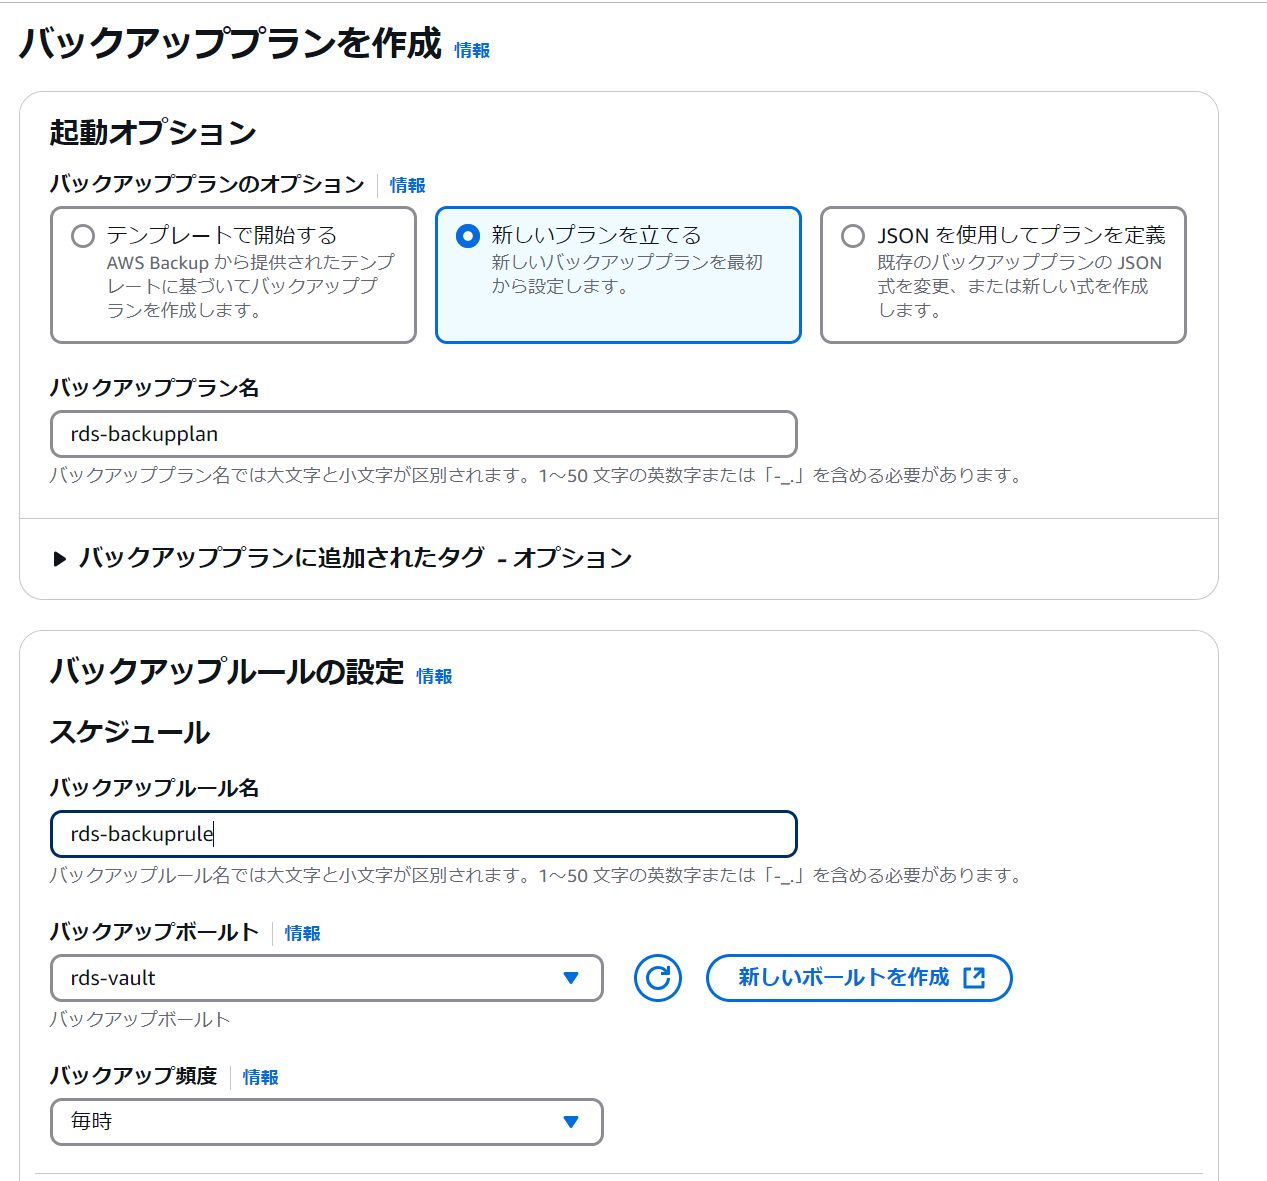Select テンプレートで開始する radio option

83,236
